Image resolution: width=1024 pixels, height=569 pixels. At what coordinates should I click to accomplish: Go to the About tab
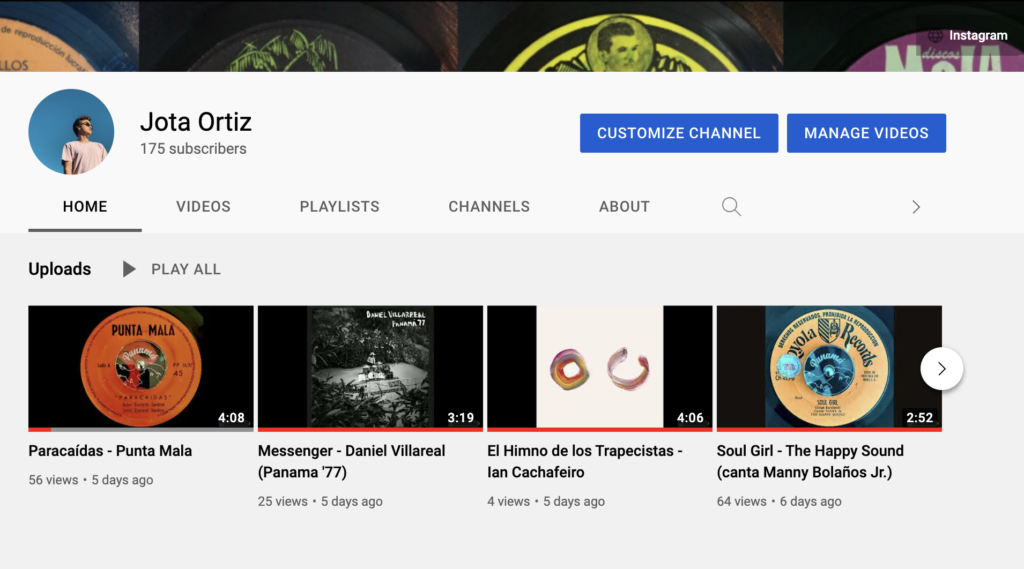(x=624, y=206)
